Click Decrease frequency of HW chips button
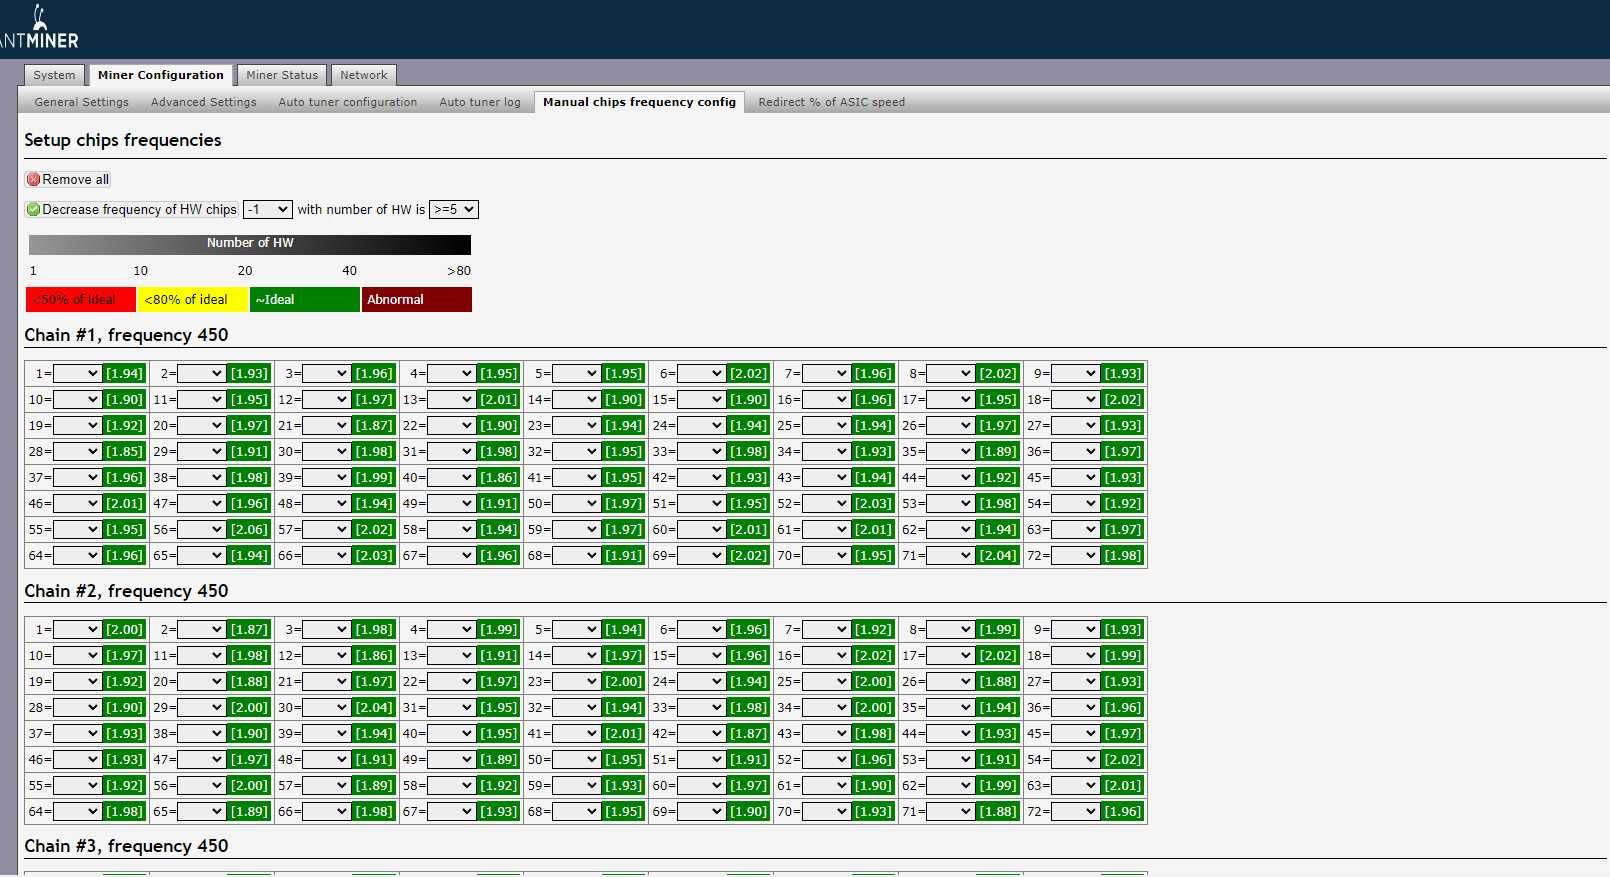This screenshot has height=877, width=1610. (x=132, y=210)
